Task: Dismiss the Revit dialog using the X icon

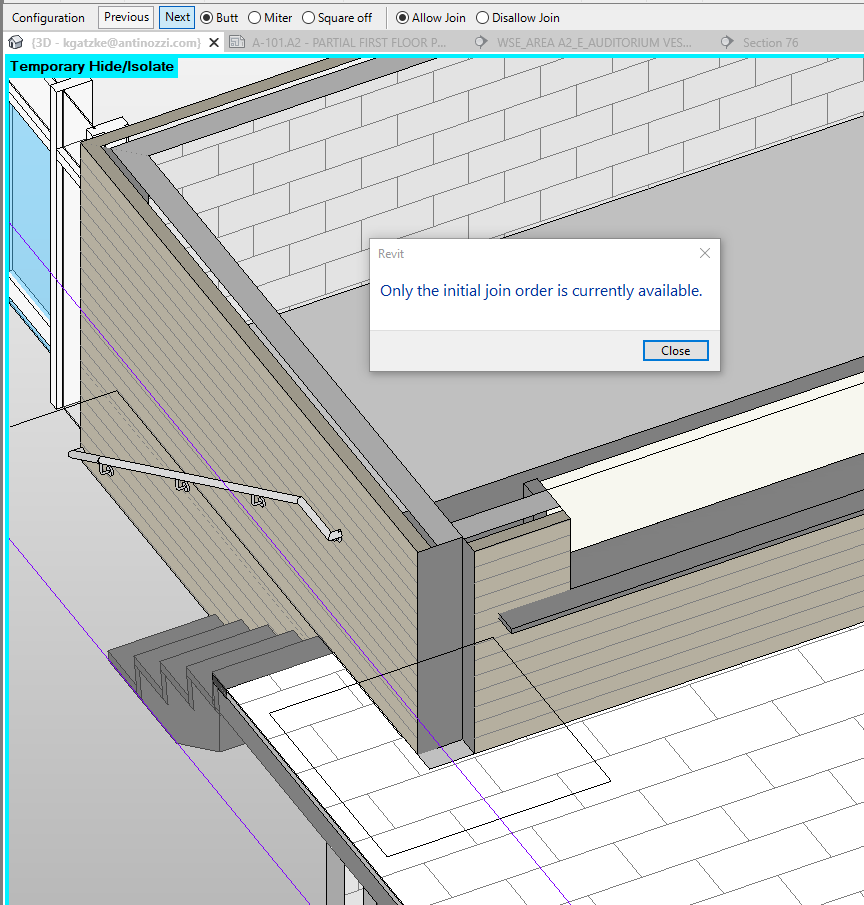Action: pyautogui.click(x=705, y=253)
